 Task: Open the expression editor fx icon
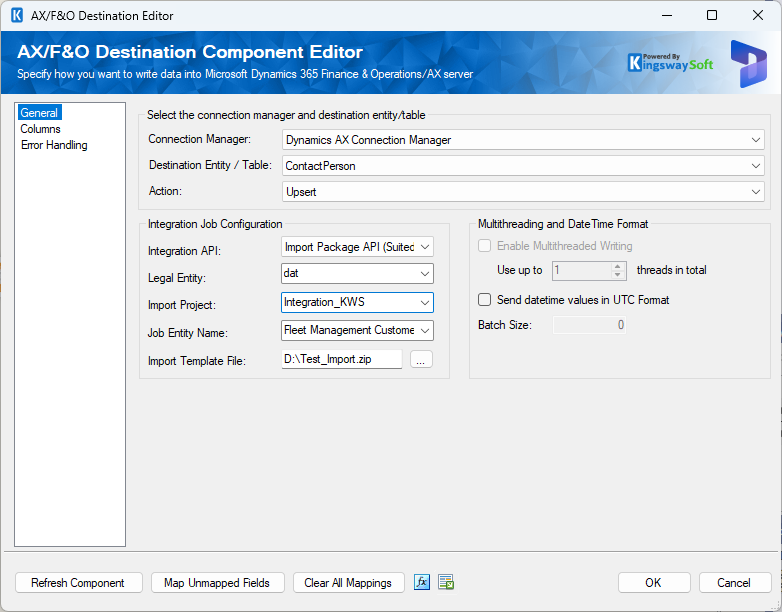[x=422, y=582]
